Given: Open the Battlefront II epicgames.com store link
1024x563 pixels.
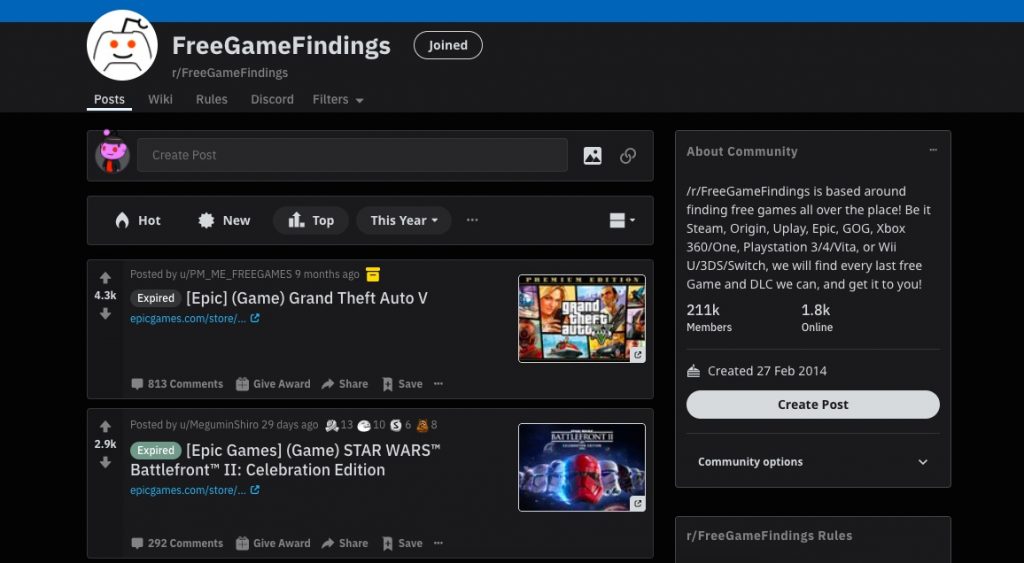Looking at the screenshot, I should coord(188,491).
